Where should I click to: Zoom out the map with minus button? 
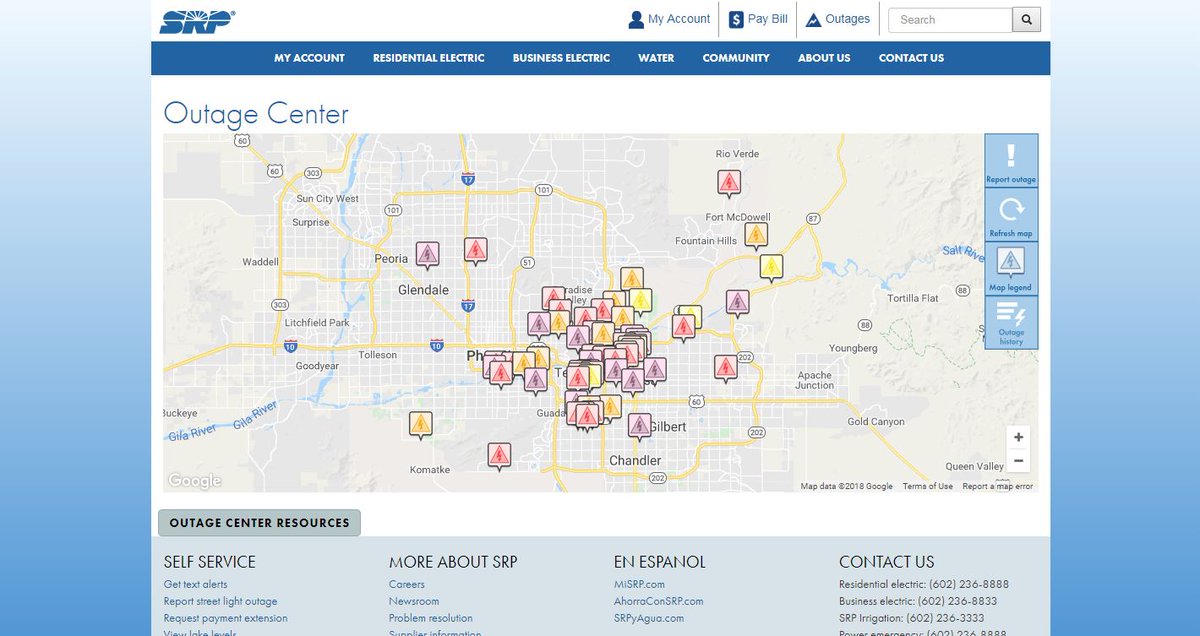pos(1018,461)
